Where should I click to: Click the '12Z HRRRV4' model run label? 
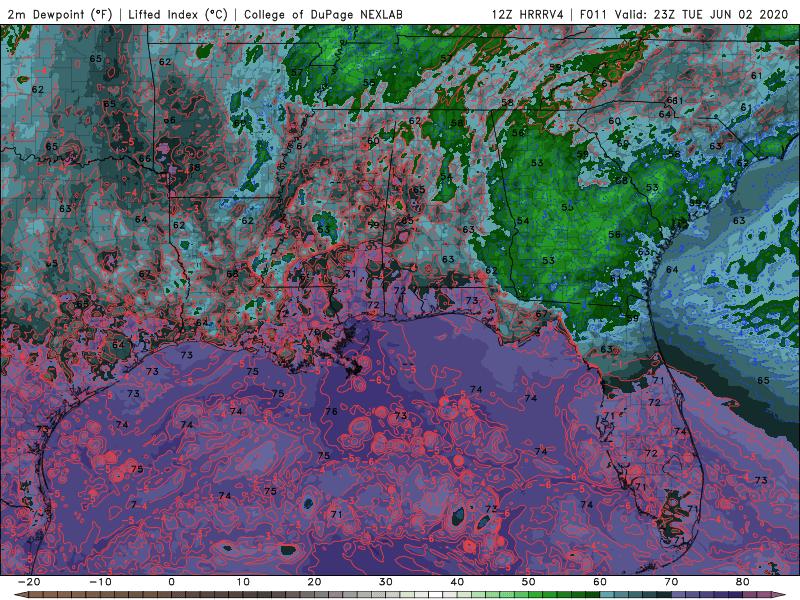(528, 14)
